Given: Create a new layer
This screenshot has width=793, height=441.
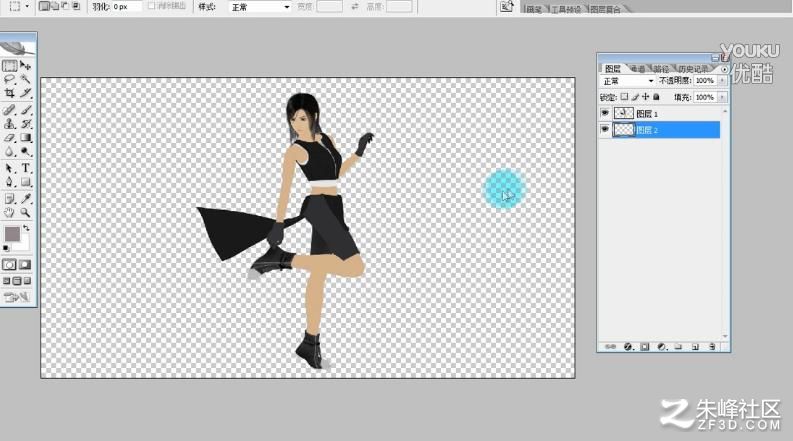Looking at the screenshot, I should click(695, 347).
